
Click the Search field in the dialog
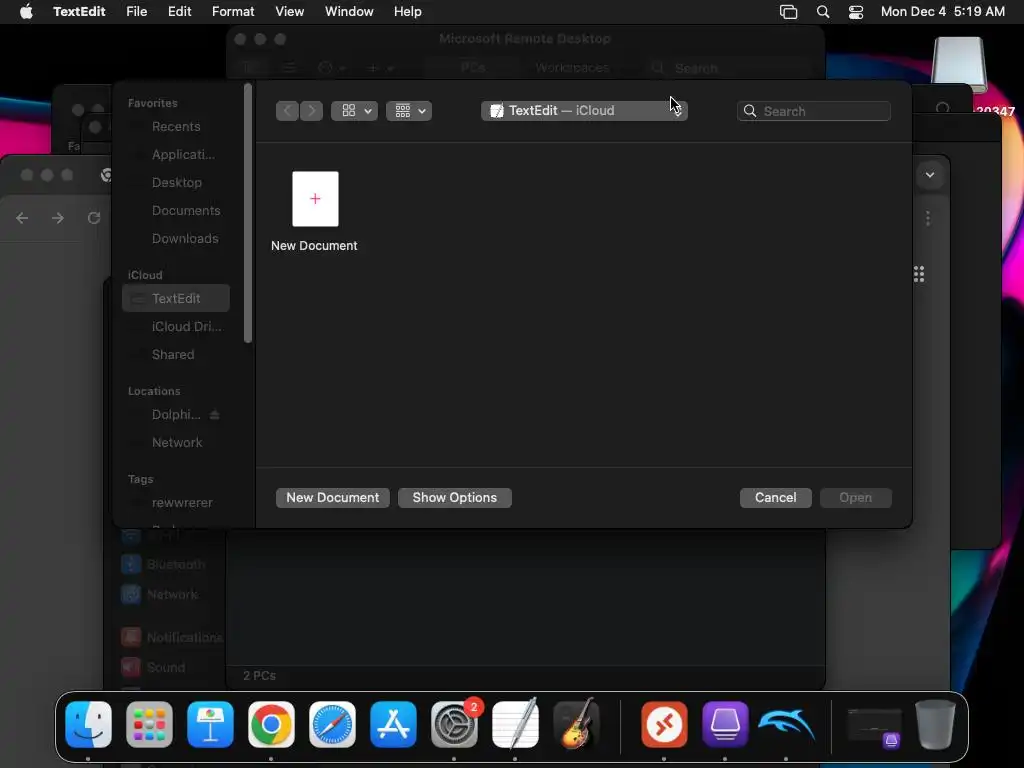coord(814,111)
